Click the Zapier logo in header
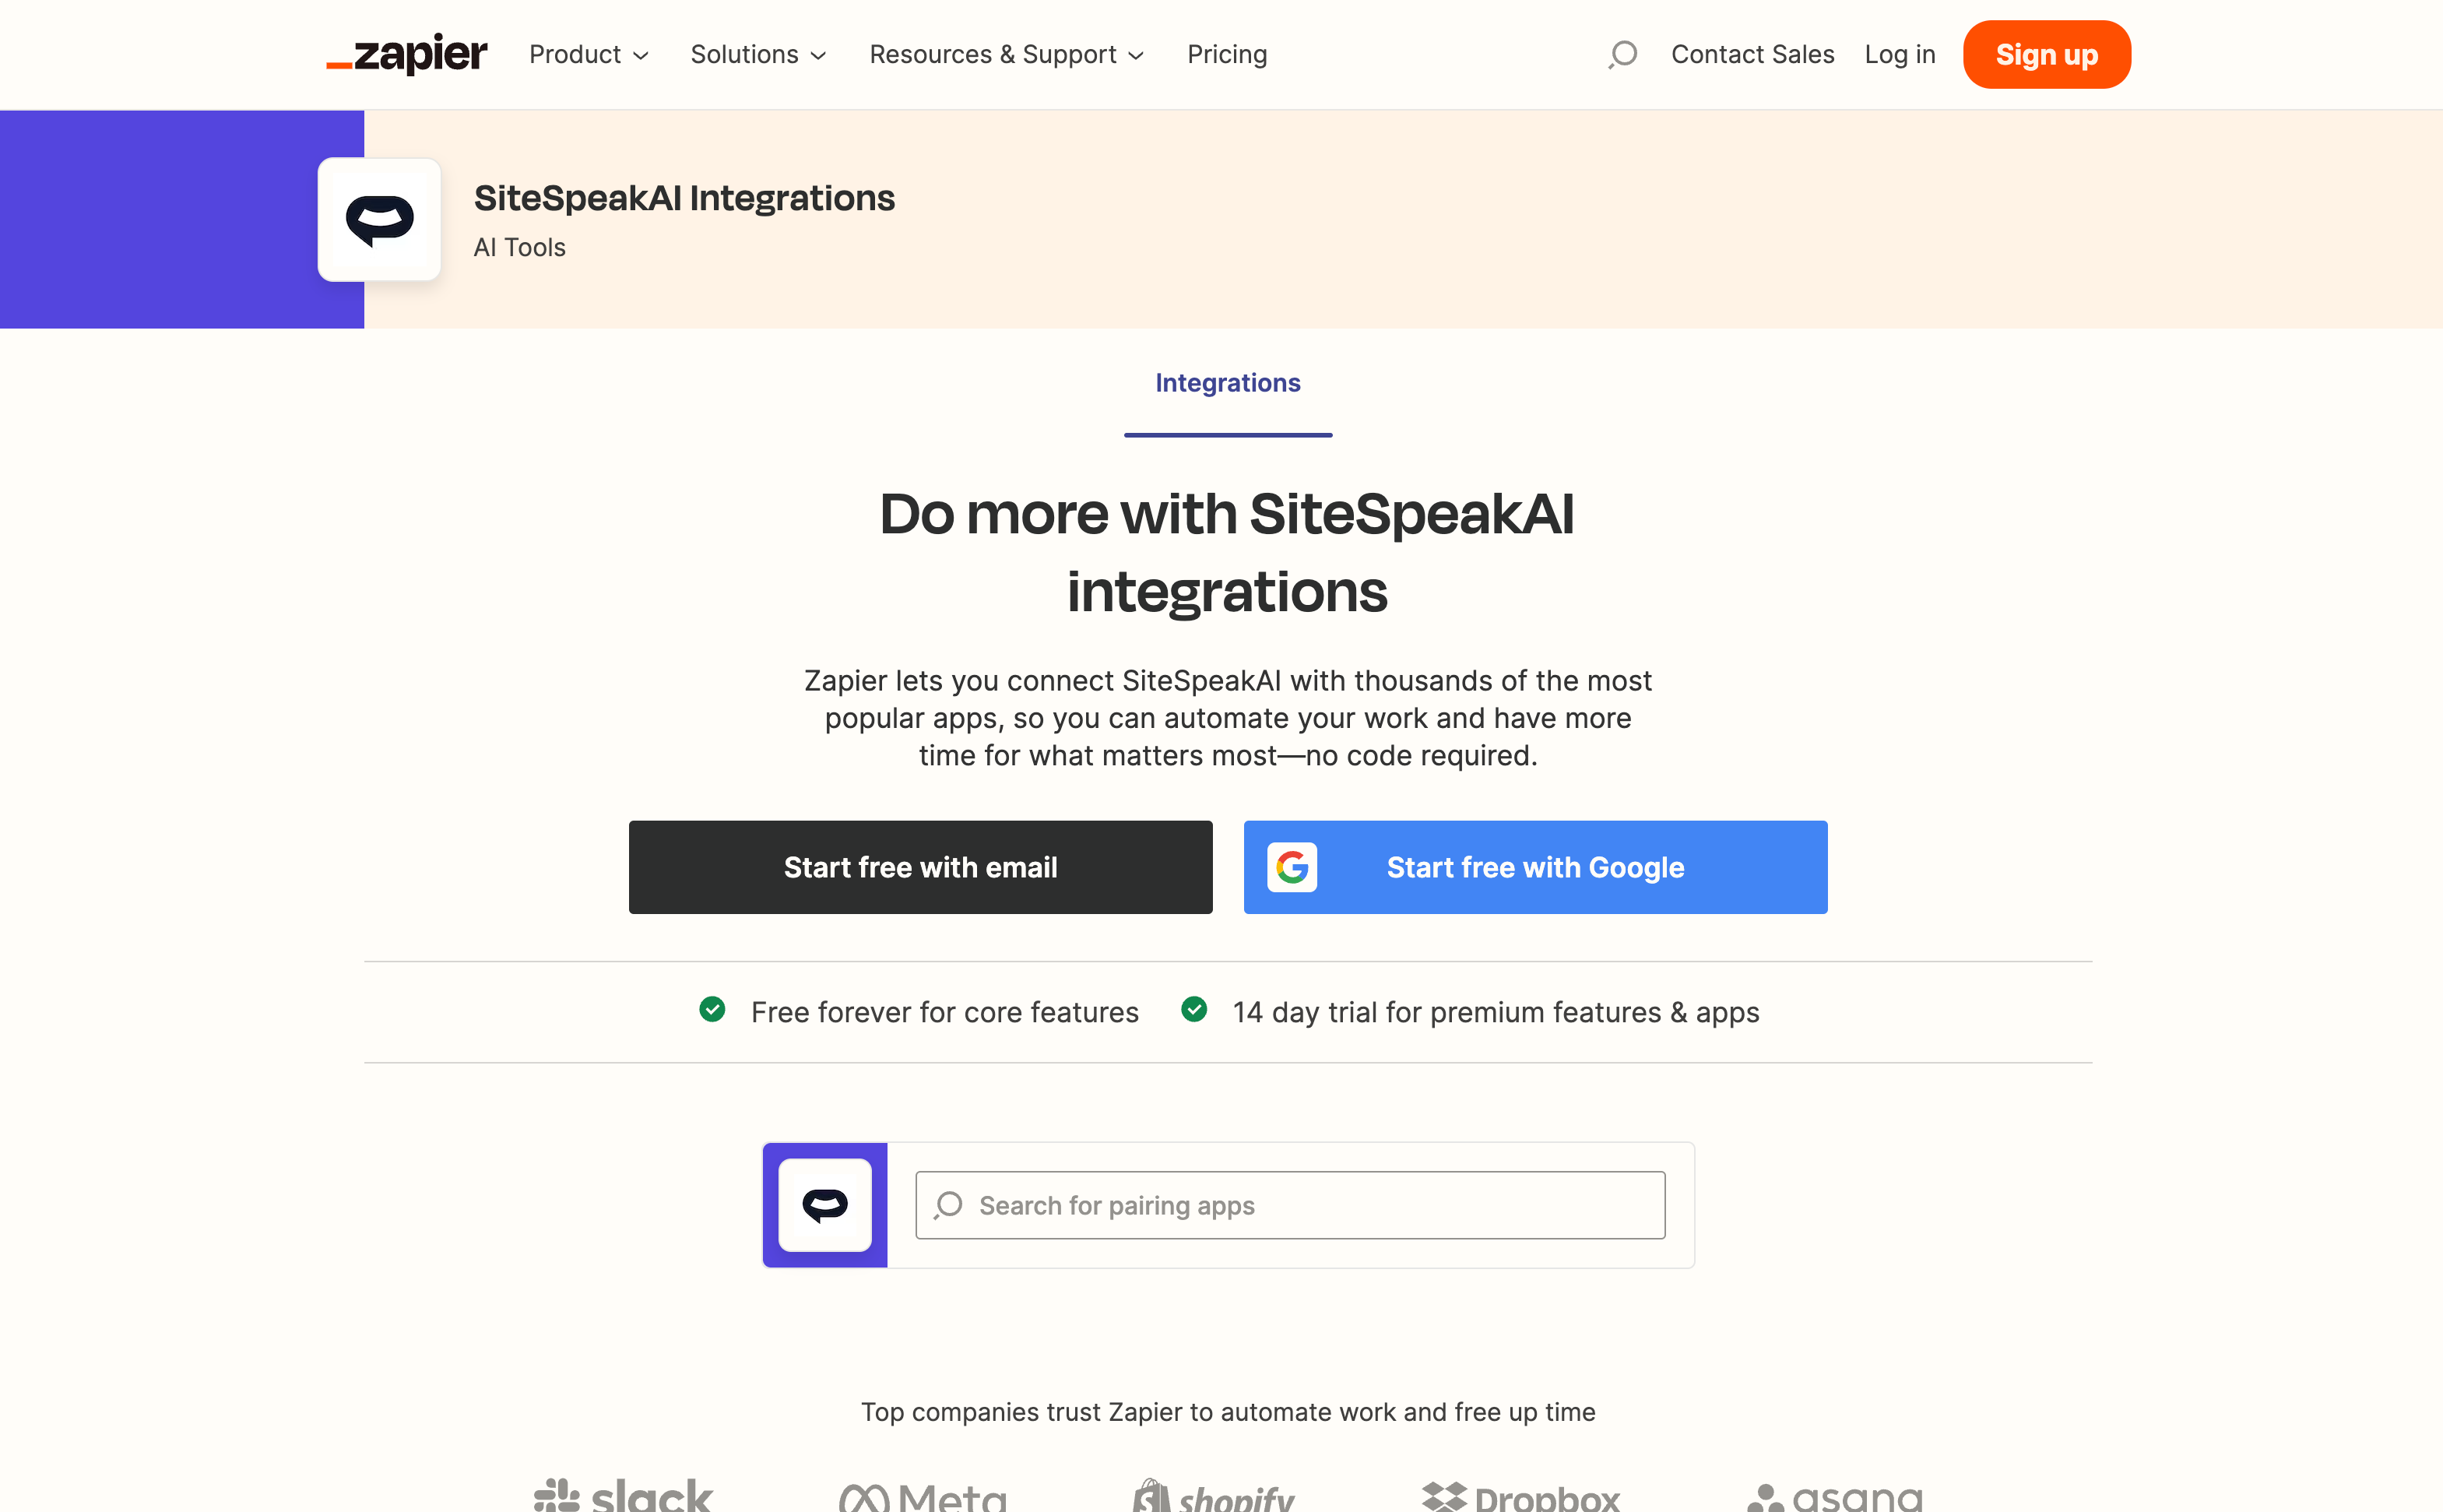The height and width of the screenshot is (1512, 2443). point(407,54)
